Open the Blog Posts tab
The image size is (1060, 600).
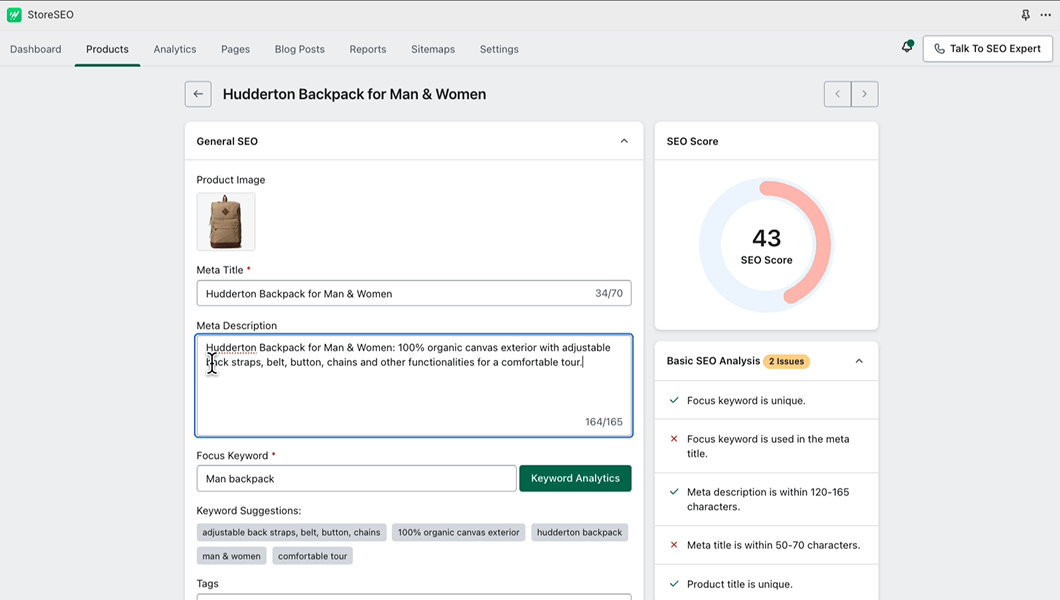pyautogui.click(x=299, y=49)
